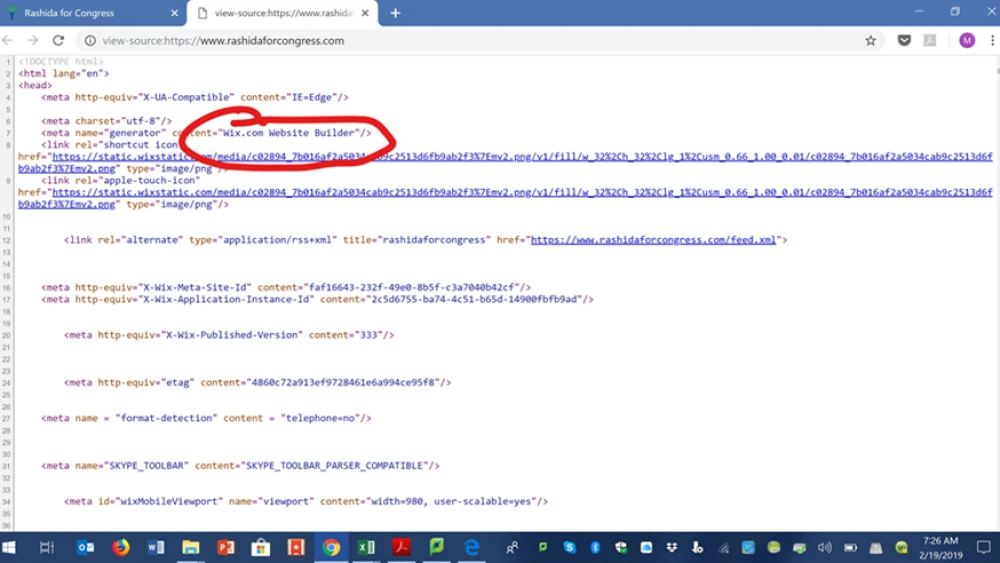Image resolution: width=1000 pixels, height=563 pixels.
Task: Click the wixMobileViewport meta line
Action: pos(305,501)
